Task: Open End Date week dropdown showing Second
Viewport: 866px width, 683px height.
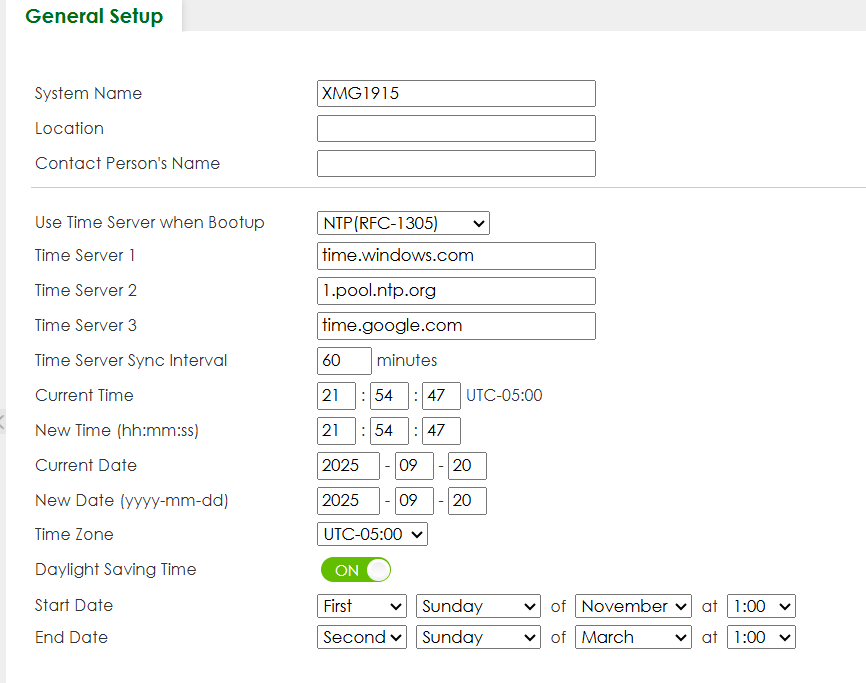Action: tap(362, 637)
